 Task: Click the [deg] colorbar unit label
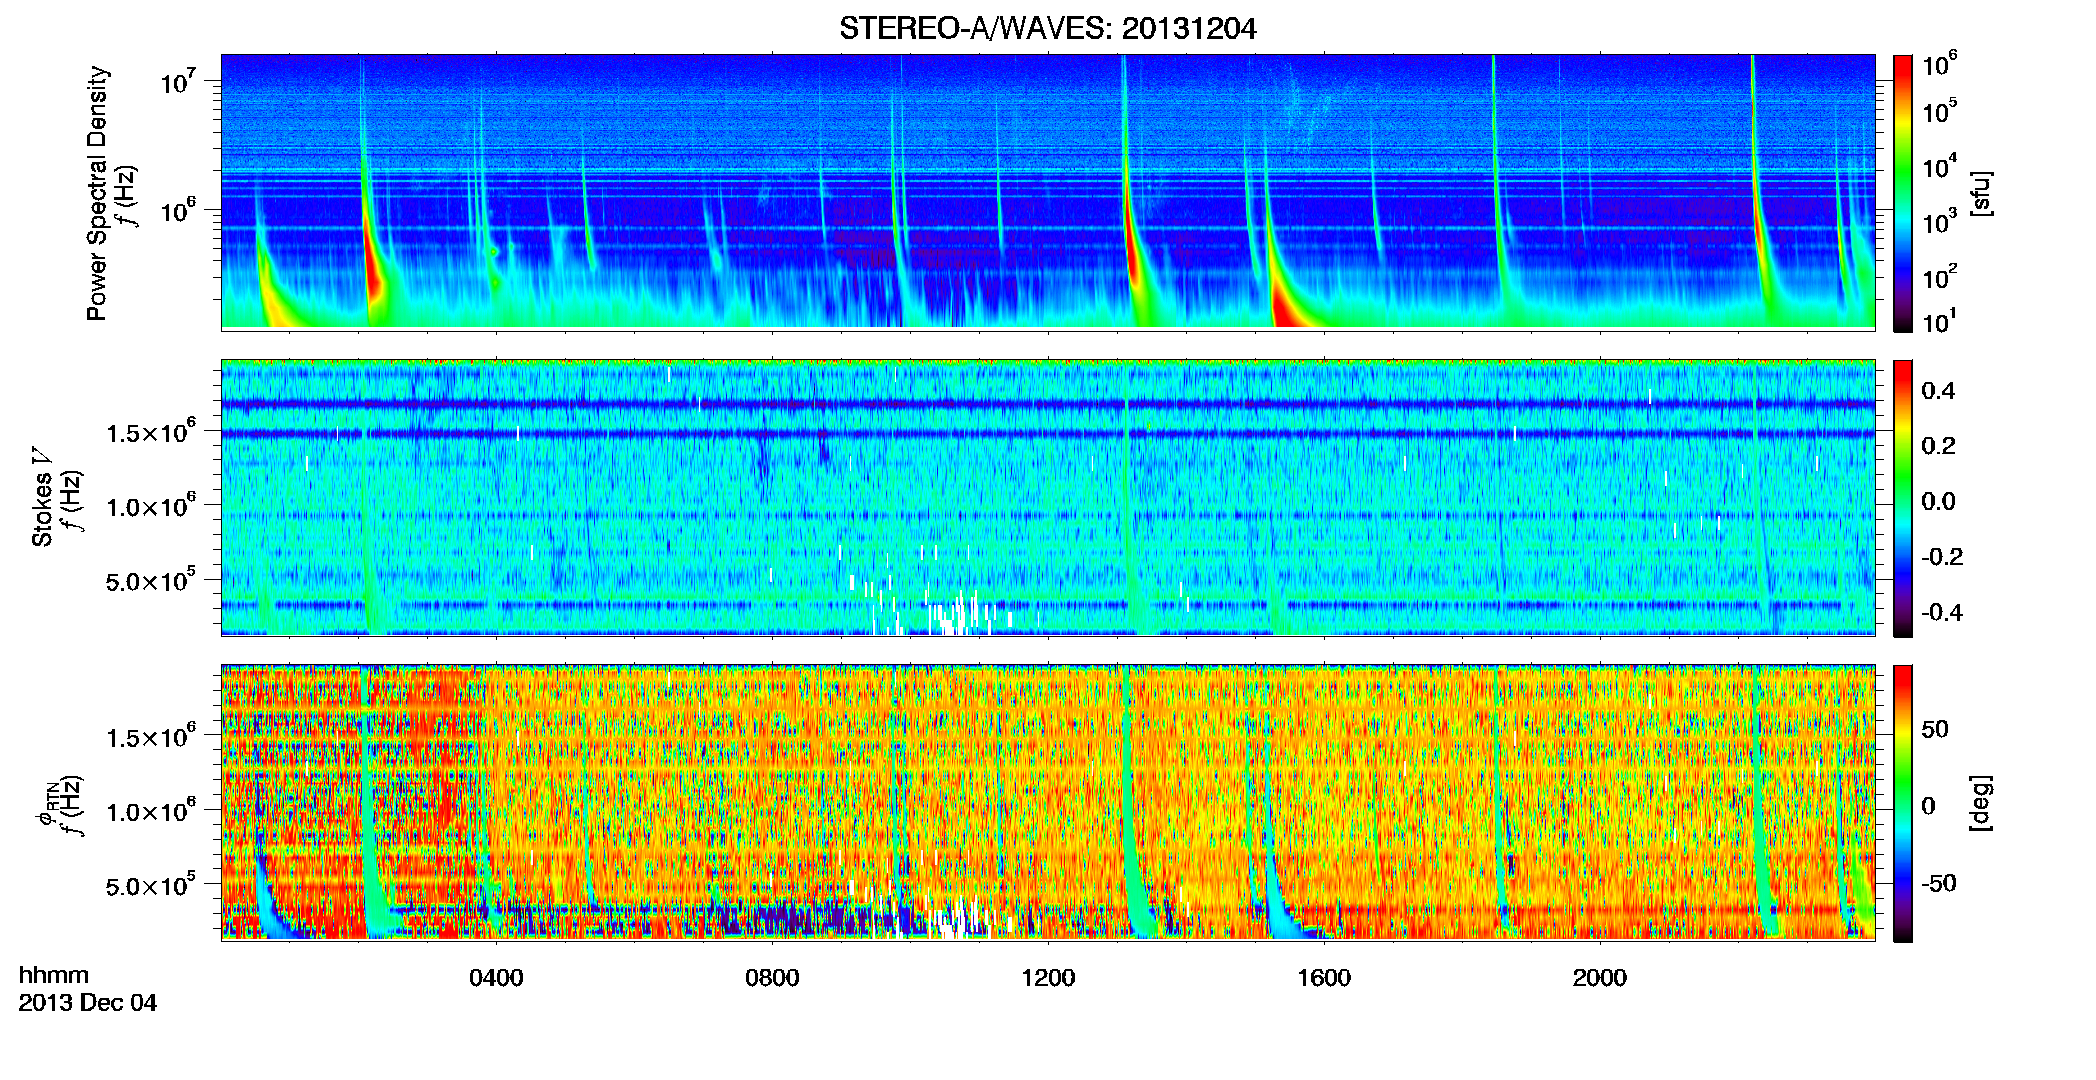1981,803
